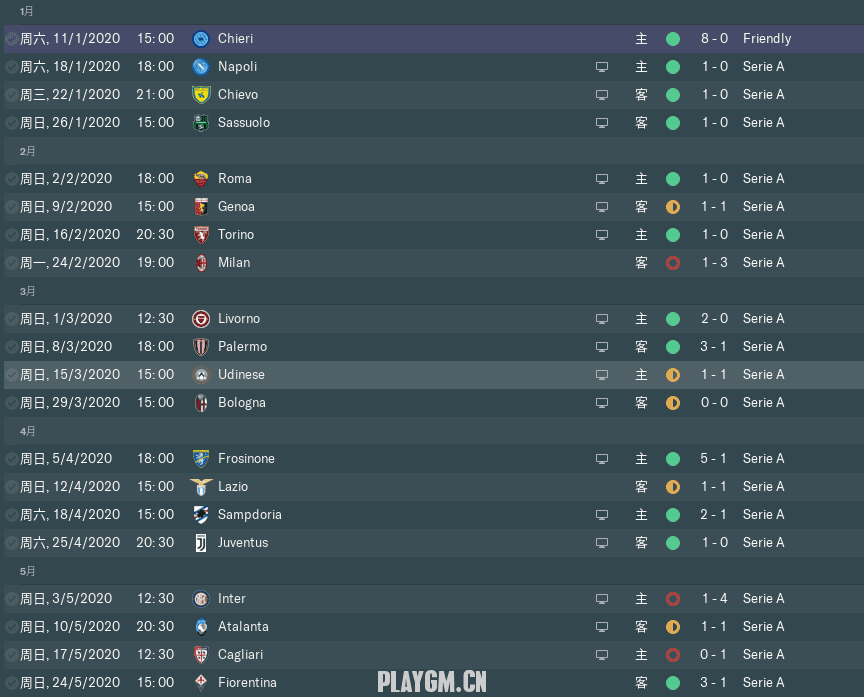Toggle the check circle beside the Torino fixture

pyautogui.click(x=11, y=235)
